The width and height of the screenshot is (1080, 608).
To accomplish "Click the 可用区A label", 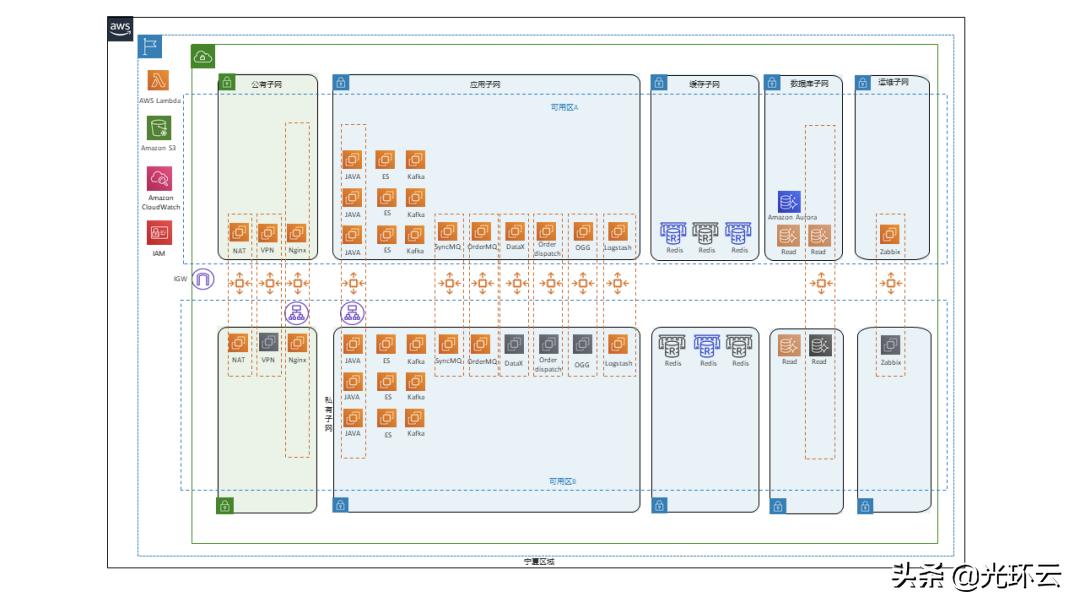I will 564,107.
